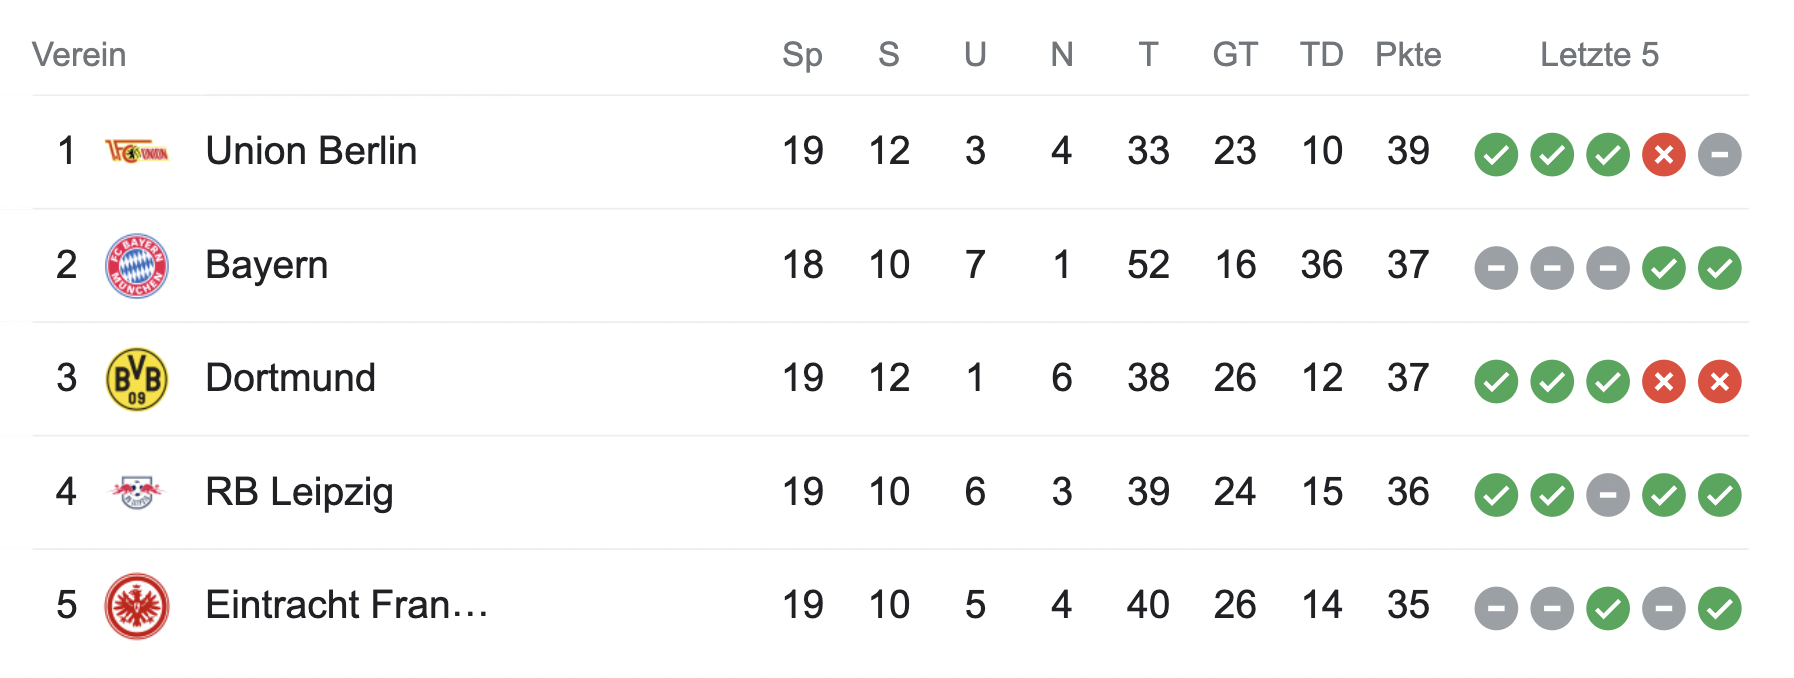The image size is (1794, 678).
Task: Open the Union Berlin team link
Action: pyautogui.click(x=311, y=151)
